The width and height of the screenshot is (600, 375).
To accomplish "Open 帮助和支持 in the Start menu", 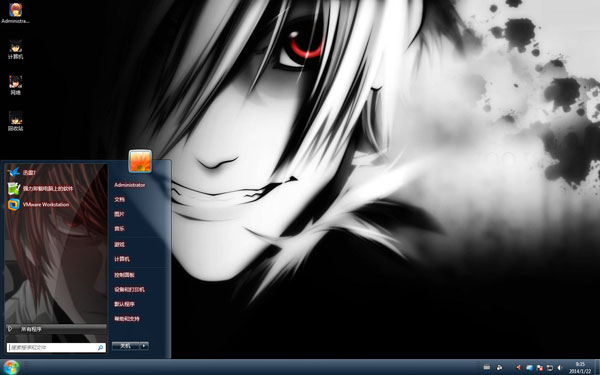I will [127, 318].
